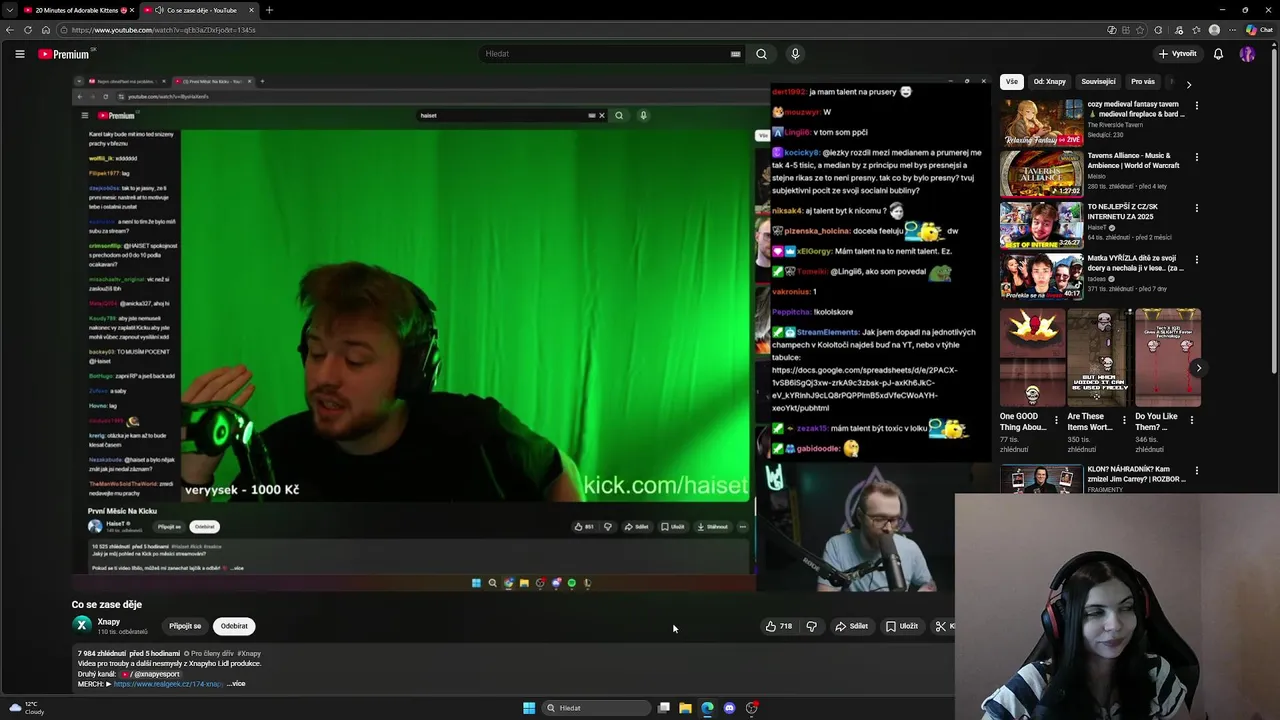Open the realgeek.cz merch link
The width and height of the screenshot is (1280, 720).
click(168, 684)
